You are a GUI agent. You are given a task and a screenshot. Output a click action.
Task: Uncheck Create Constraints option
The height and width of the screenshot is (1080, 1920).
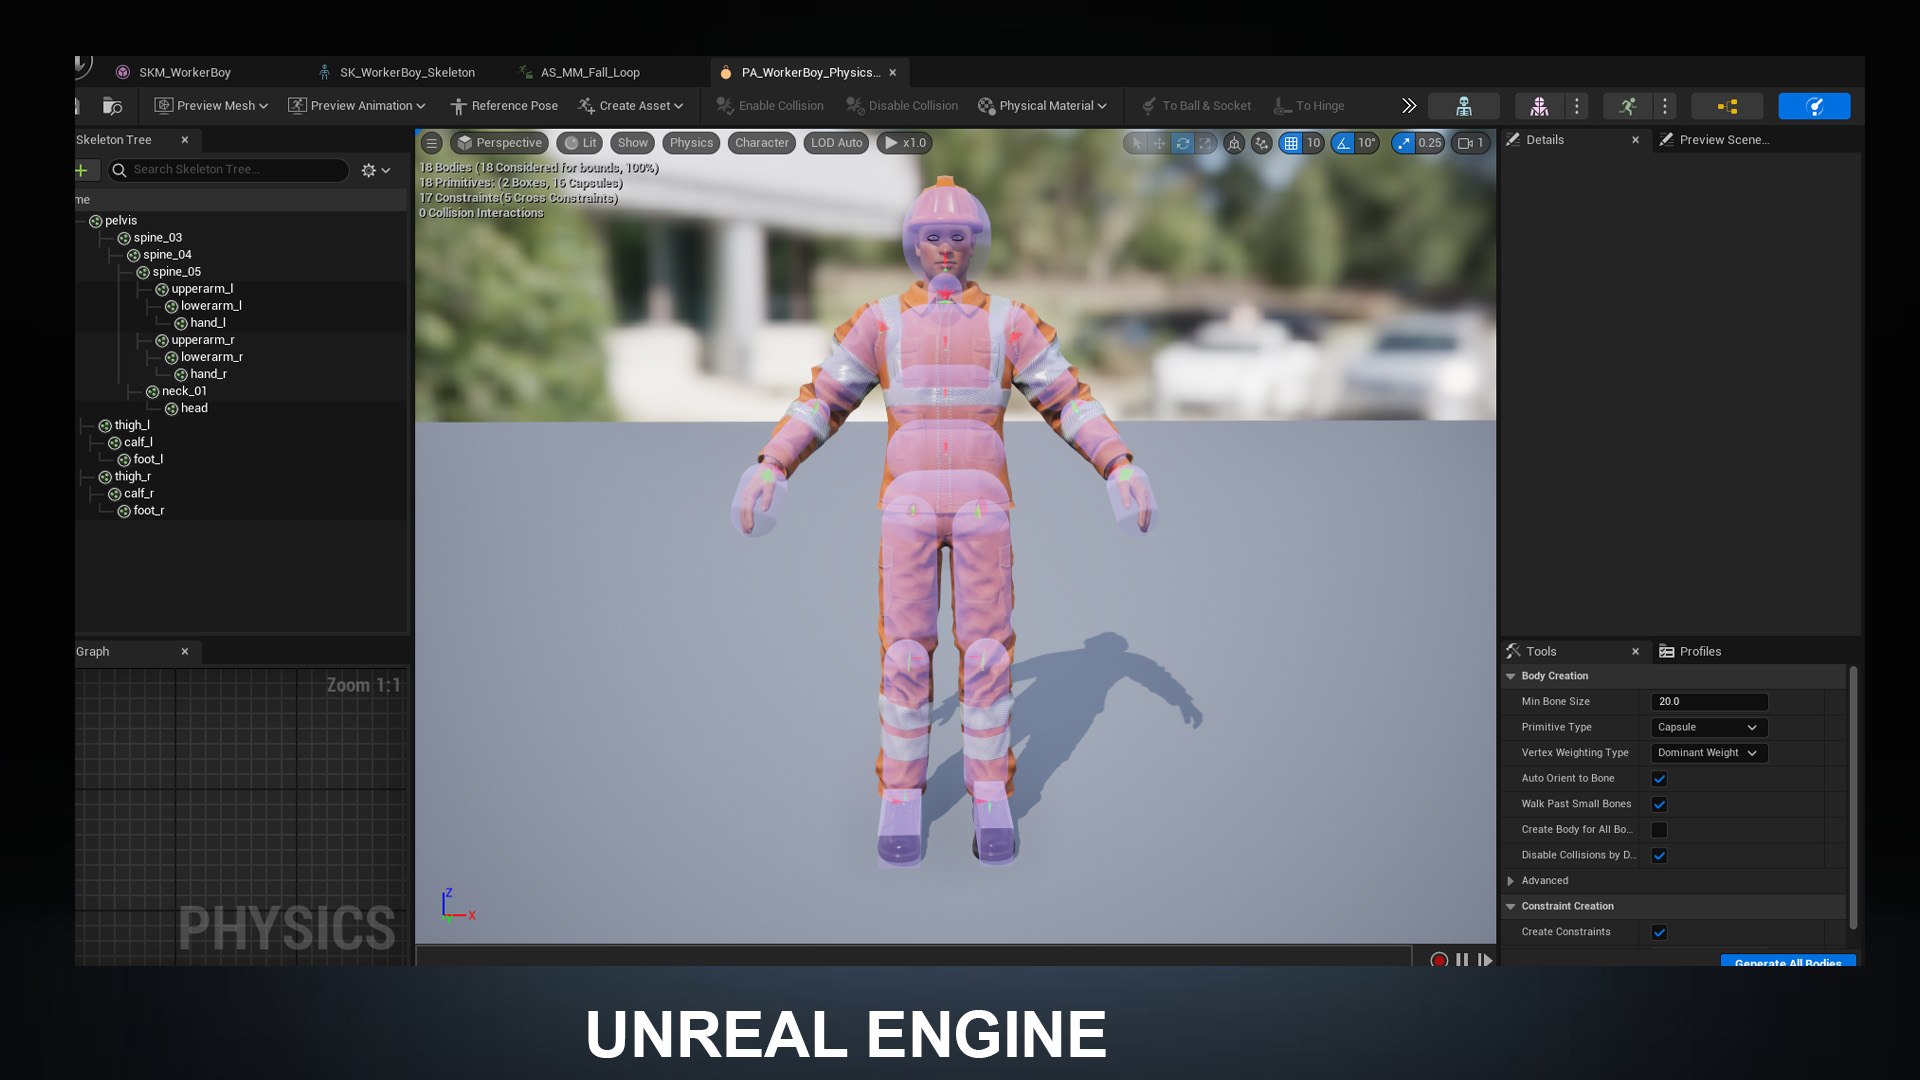coord(1659,932)
